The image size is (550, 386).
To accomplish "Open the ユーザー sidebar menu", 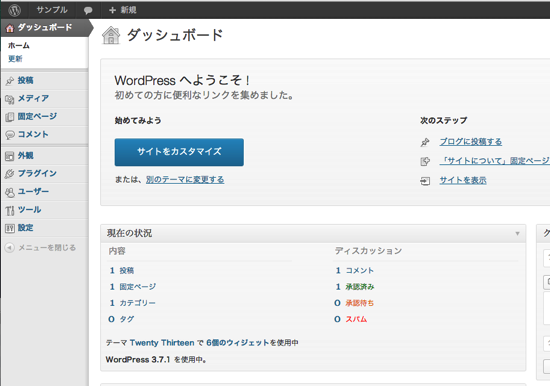I will point(33,191).
